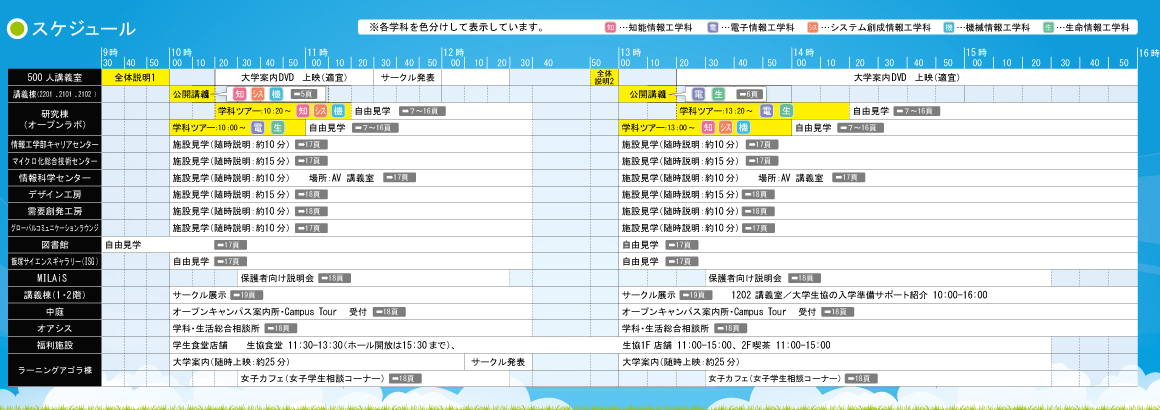1160x410 pixels.
Task: Click 電 badge in the 10:00 学科ツアー
Action: point(259,127)
